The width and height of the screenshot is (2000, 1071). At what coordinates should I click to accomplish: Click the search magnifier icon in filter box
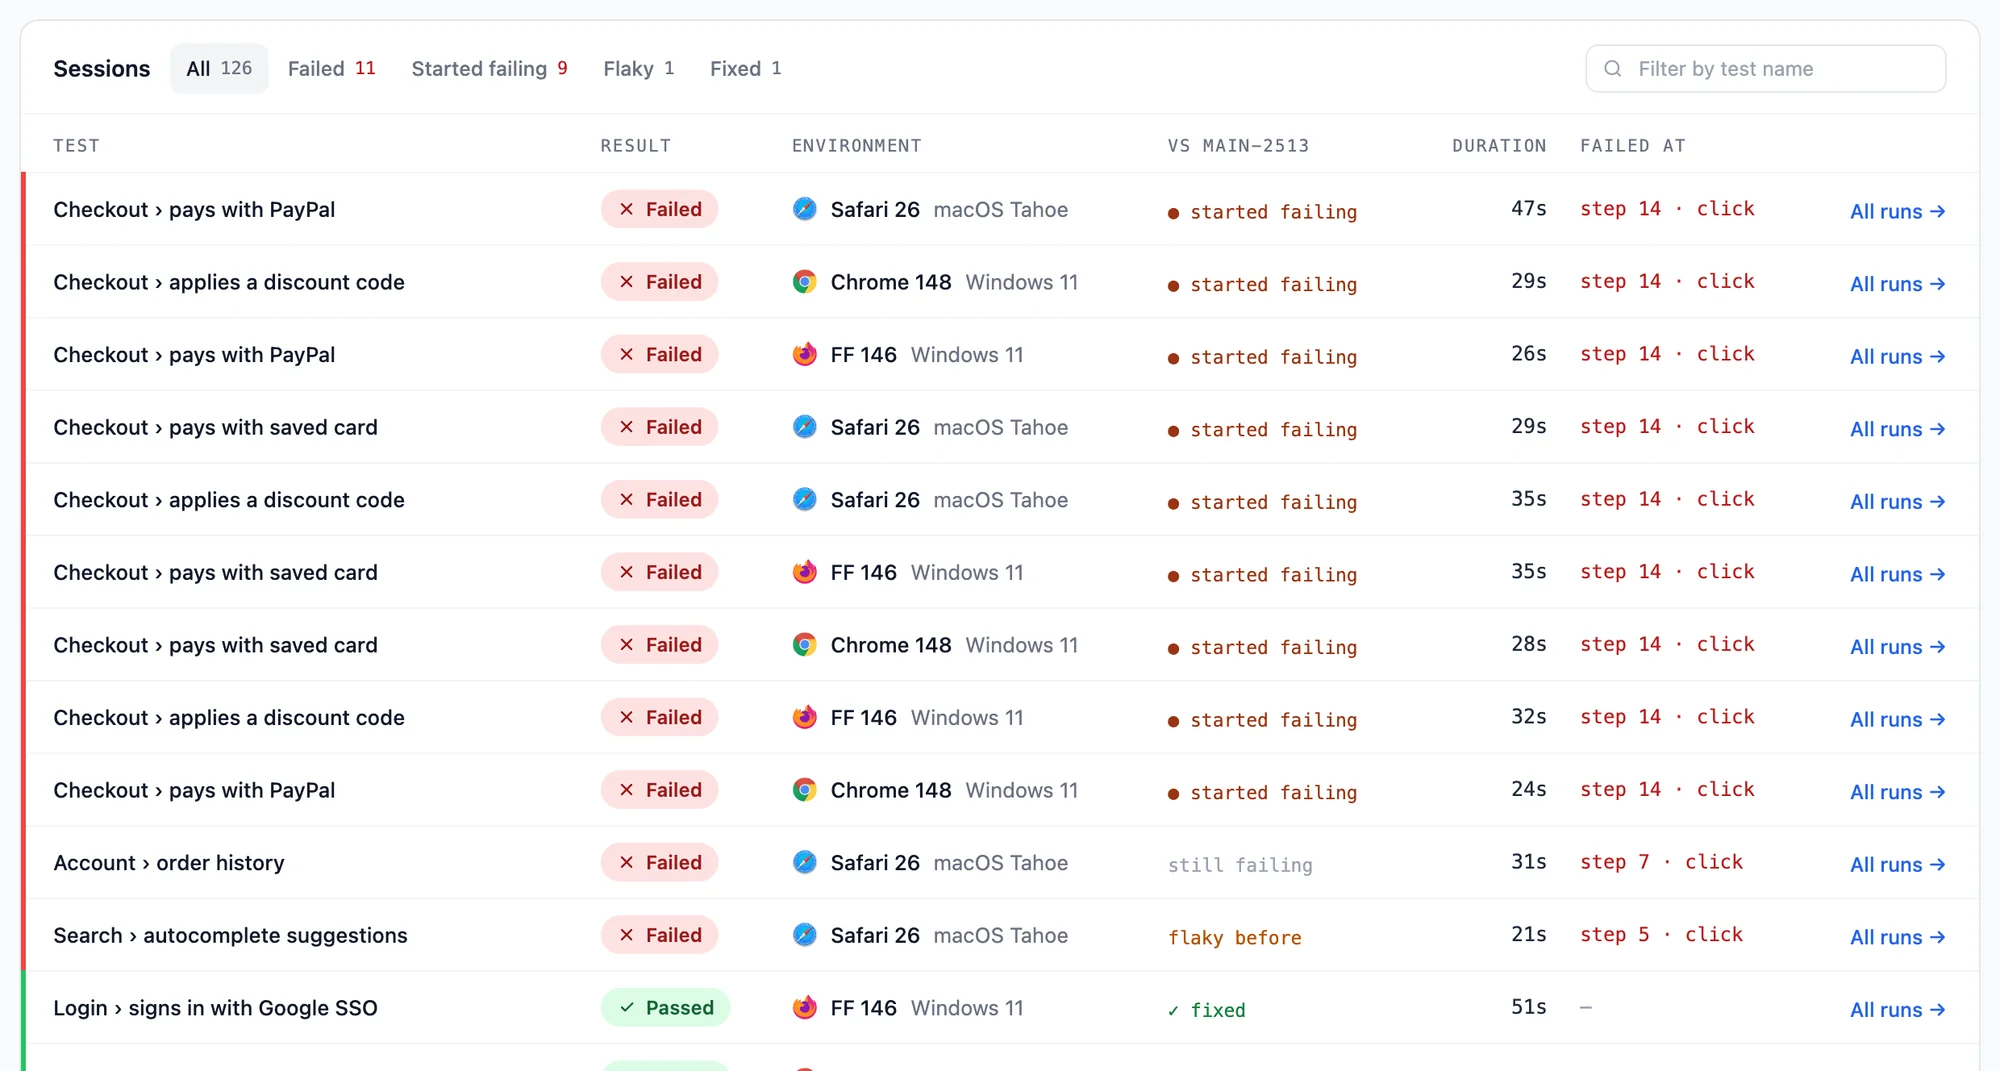[x=1612, y=69]
